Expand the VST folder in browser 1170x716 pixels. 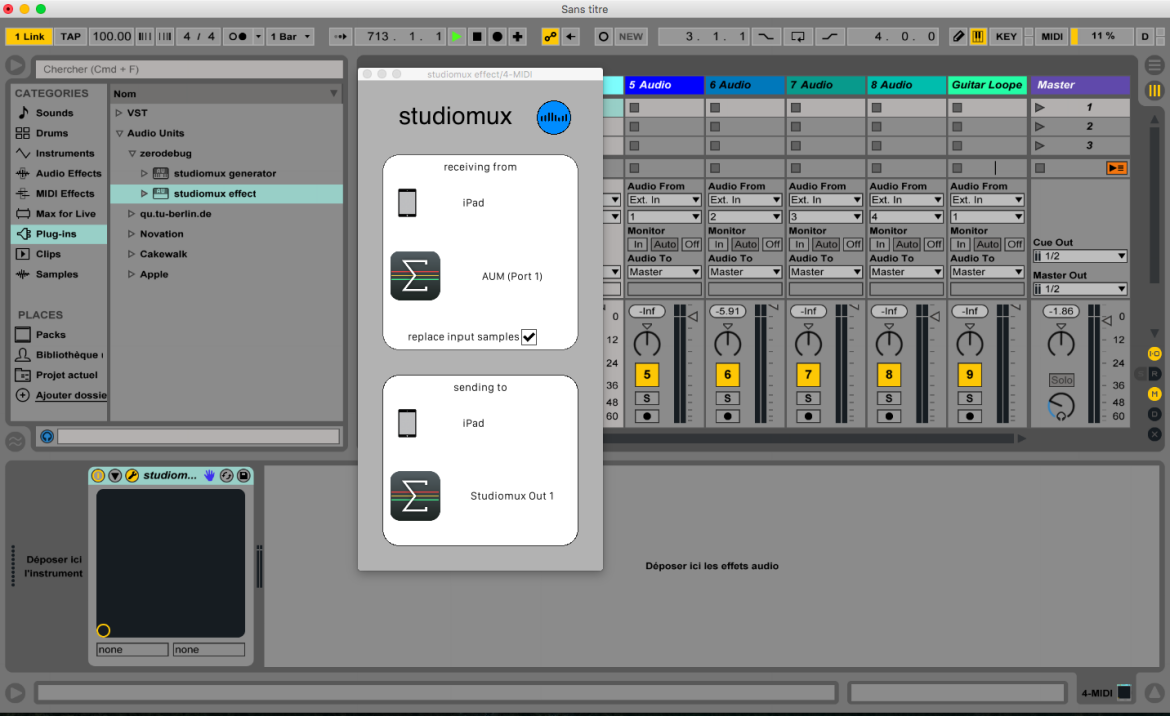[119, 113]
